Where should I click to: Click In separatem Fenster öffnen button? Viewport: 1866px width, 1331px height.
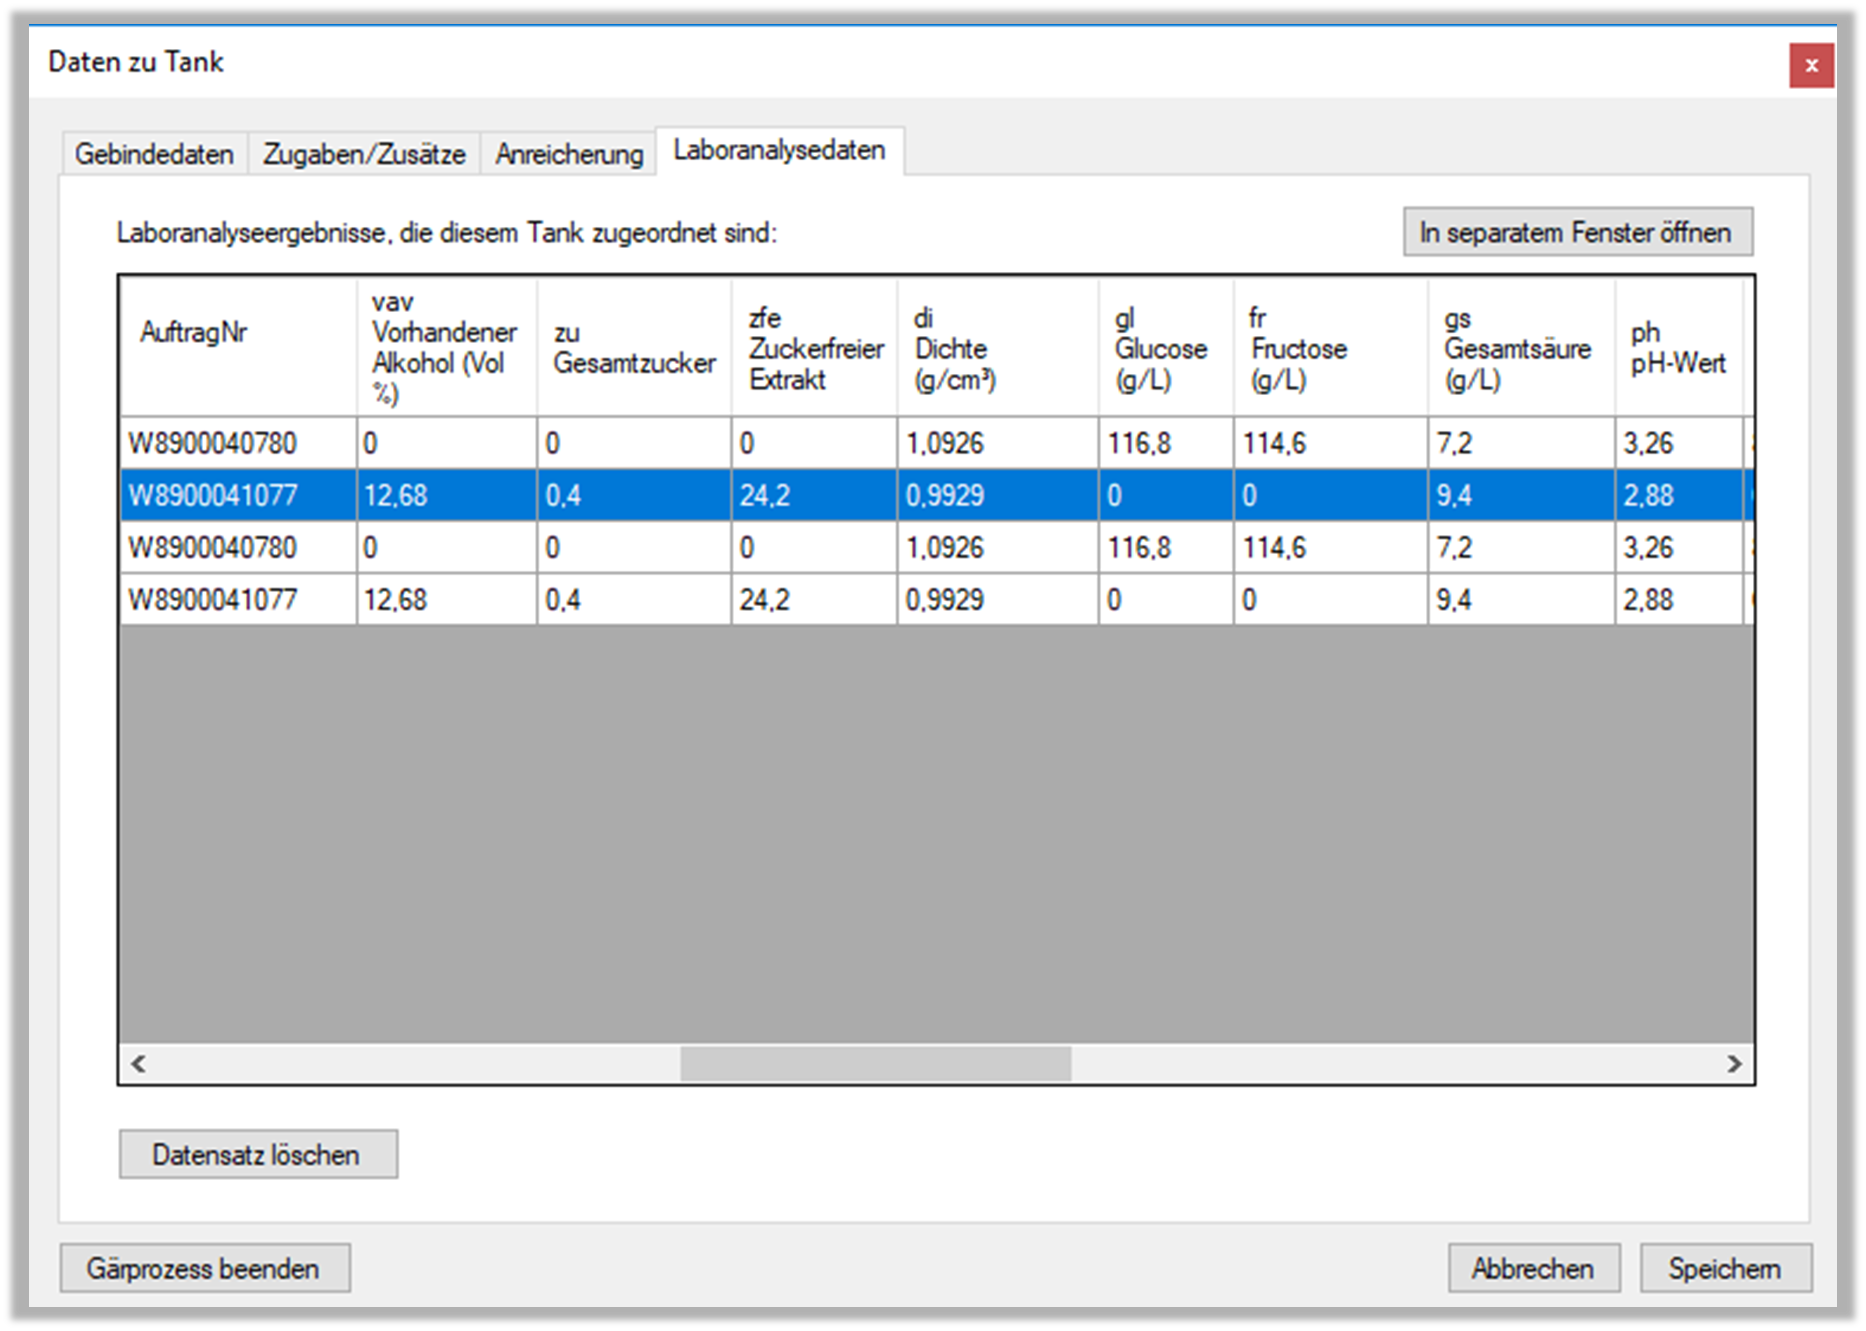(1576, 232)
